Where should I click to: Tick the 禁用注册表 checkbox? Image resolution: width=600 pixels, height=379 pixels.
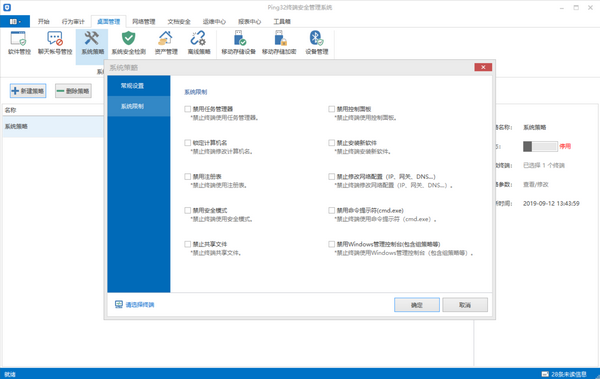(x=188, y=176)
